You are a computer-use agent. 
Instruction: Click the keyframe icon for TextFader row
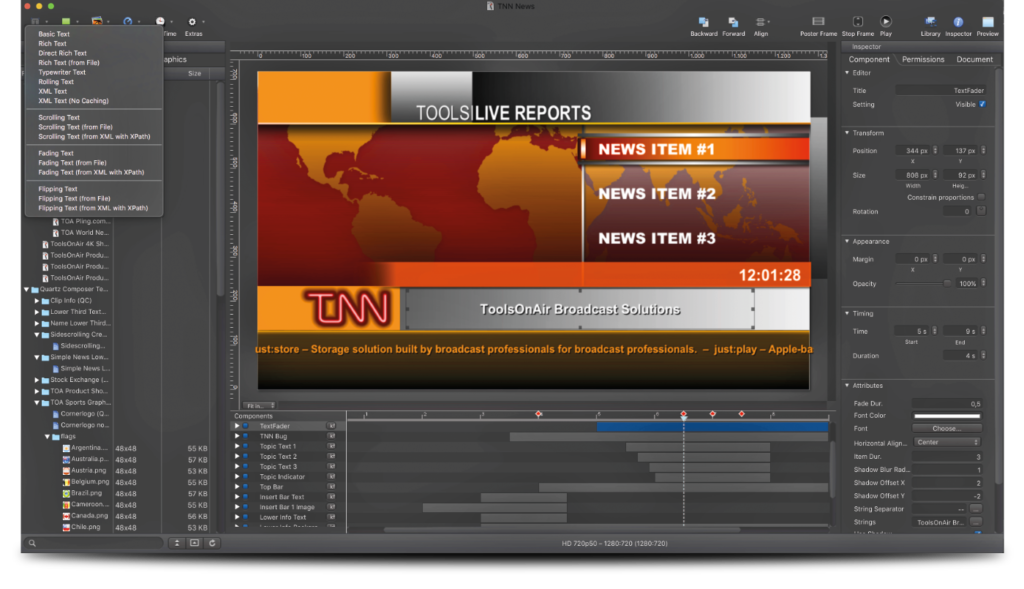click(x=332, y=426)
